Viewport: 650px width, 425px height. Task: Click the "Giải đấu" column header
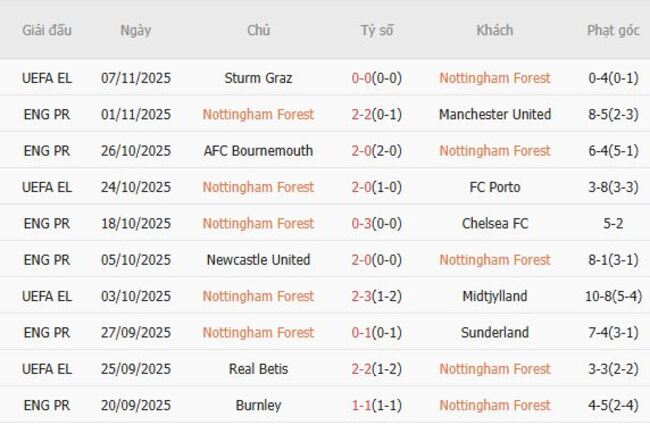pos(47,30)
